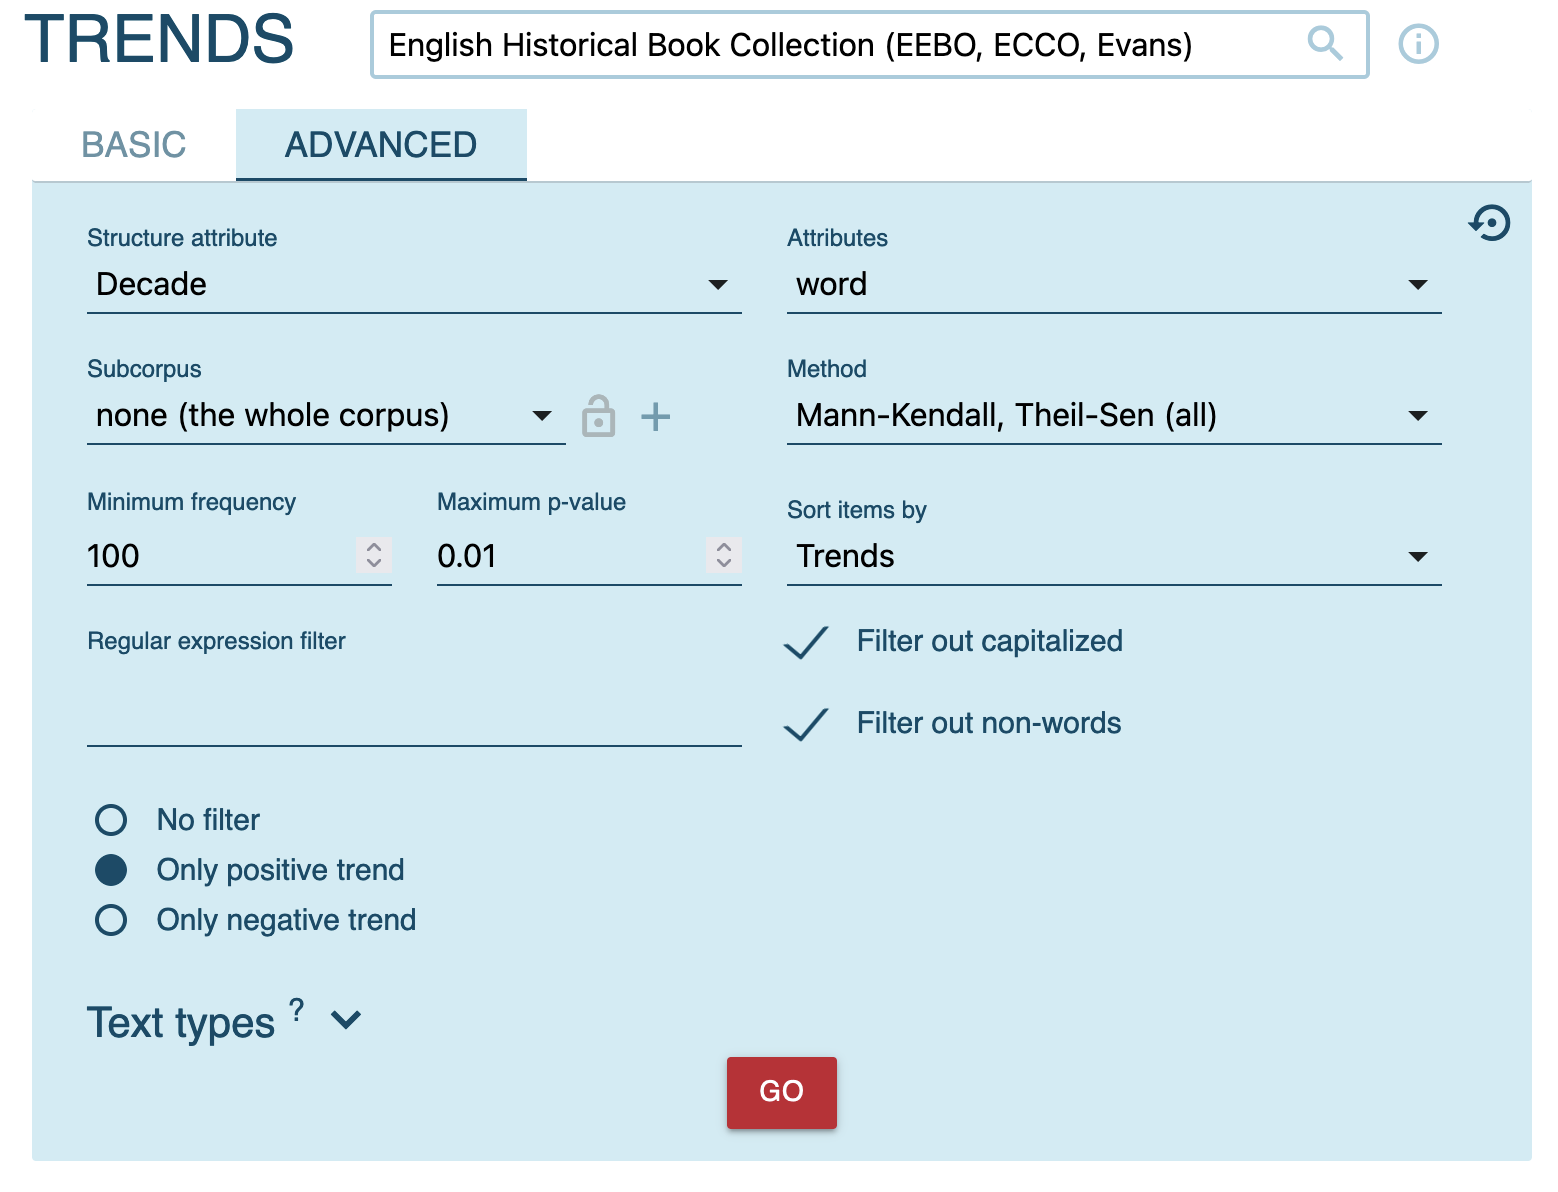Switch to the BASIC tab
The height and width of the screenshot is (1192, 1558).
(x=134, y=145)
